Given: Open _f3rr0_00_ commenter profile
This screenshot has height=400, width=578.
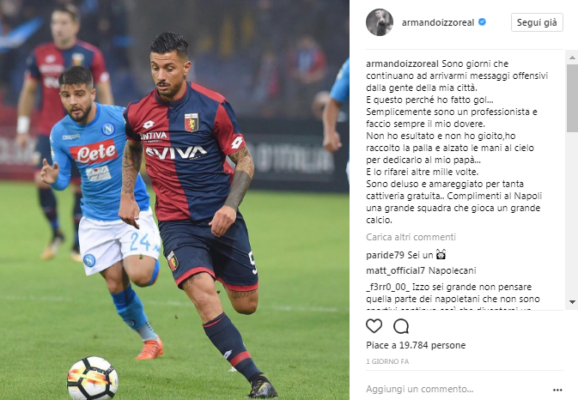Looking at the screenshot, I should (x=387, y=287).
